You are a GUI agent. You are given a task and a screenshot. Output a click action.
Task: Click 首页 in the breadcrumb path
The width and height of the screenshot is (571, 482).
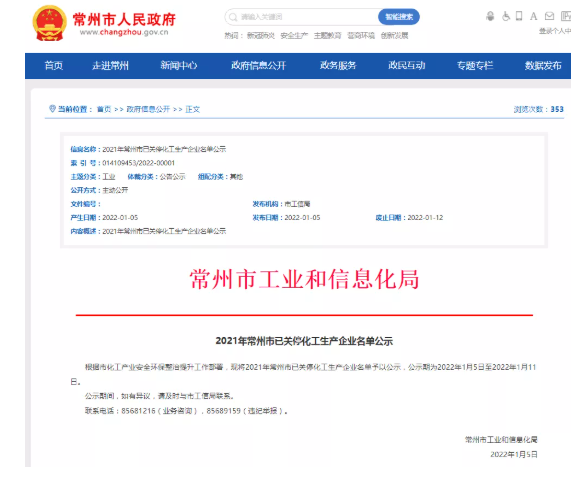point(104,109)
